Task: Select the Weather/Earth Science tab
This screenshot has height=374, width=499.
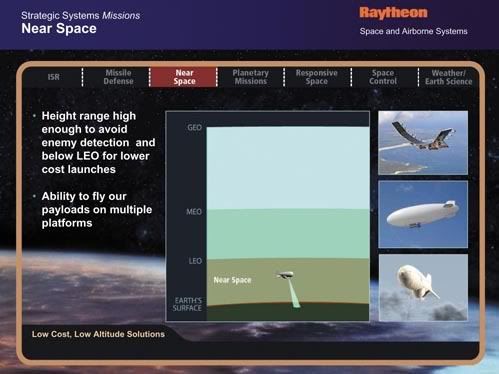Action: (x=448, y=77)
